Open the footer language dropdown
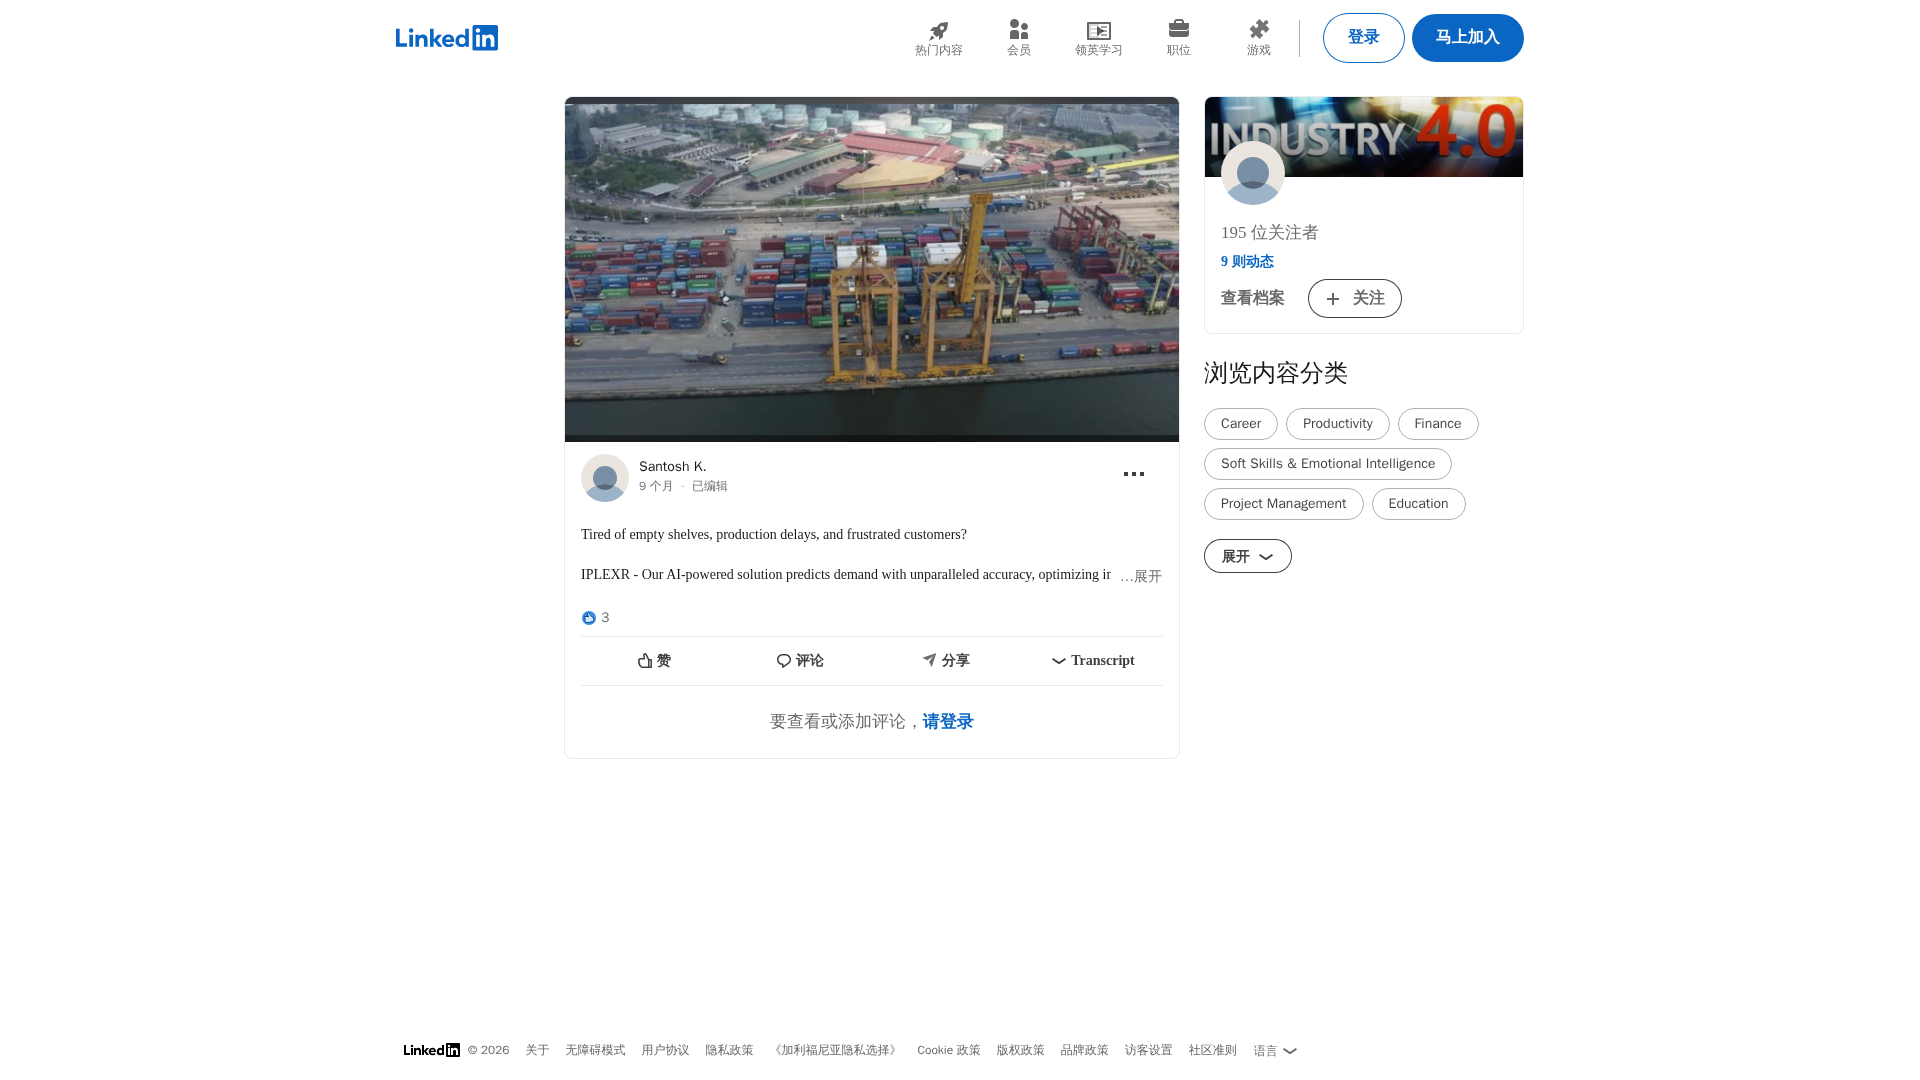Screen dimensions: 1920x1080 [x=1274, y=1051]
